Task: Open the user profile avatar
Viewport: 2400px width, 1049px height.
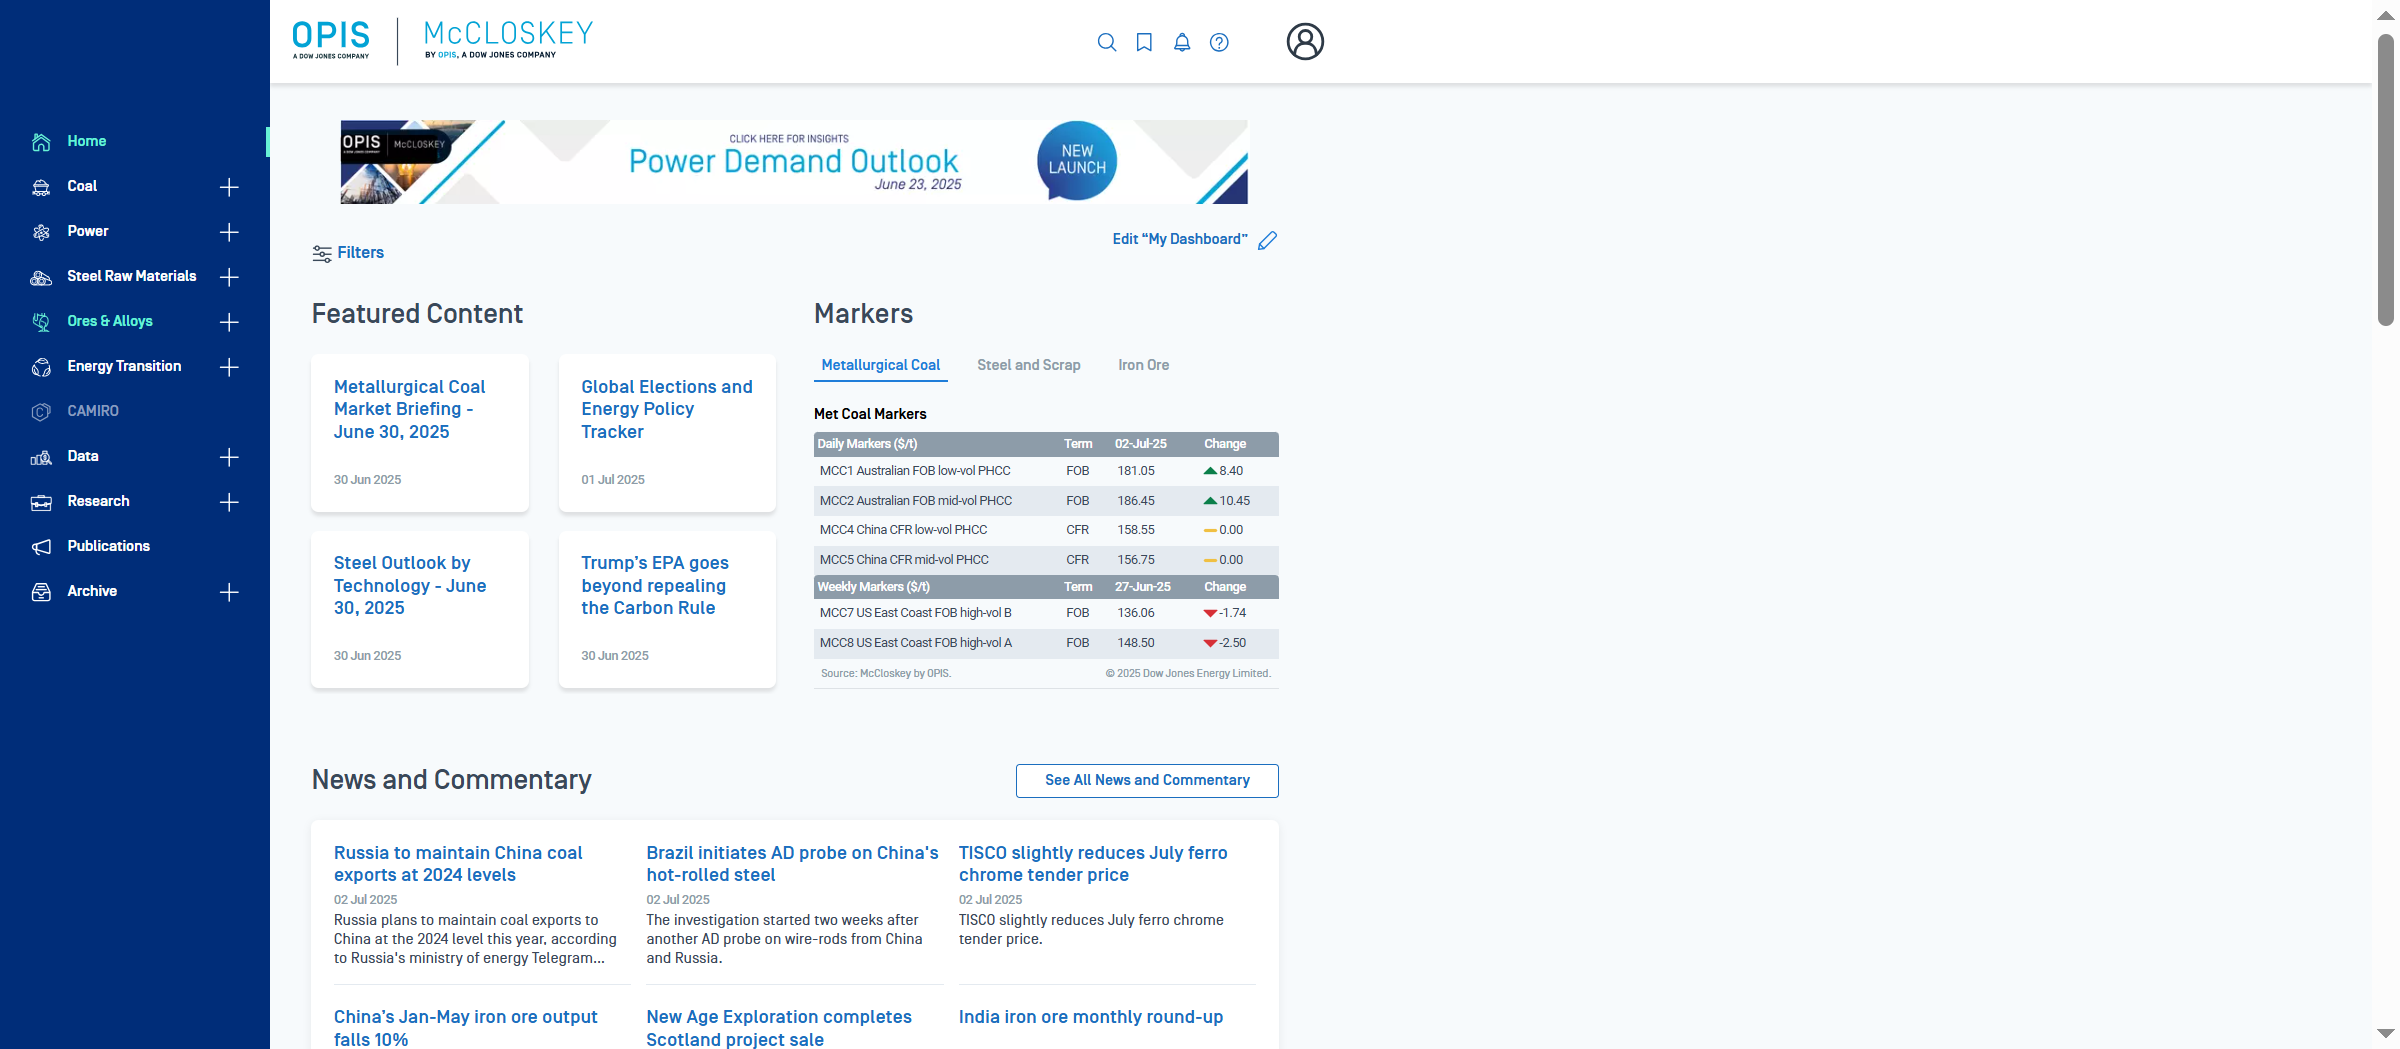Action: pos(1305,42)
